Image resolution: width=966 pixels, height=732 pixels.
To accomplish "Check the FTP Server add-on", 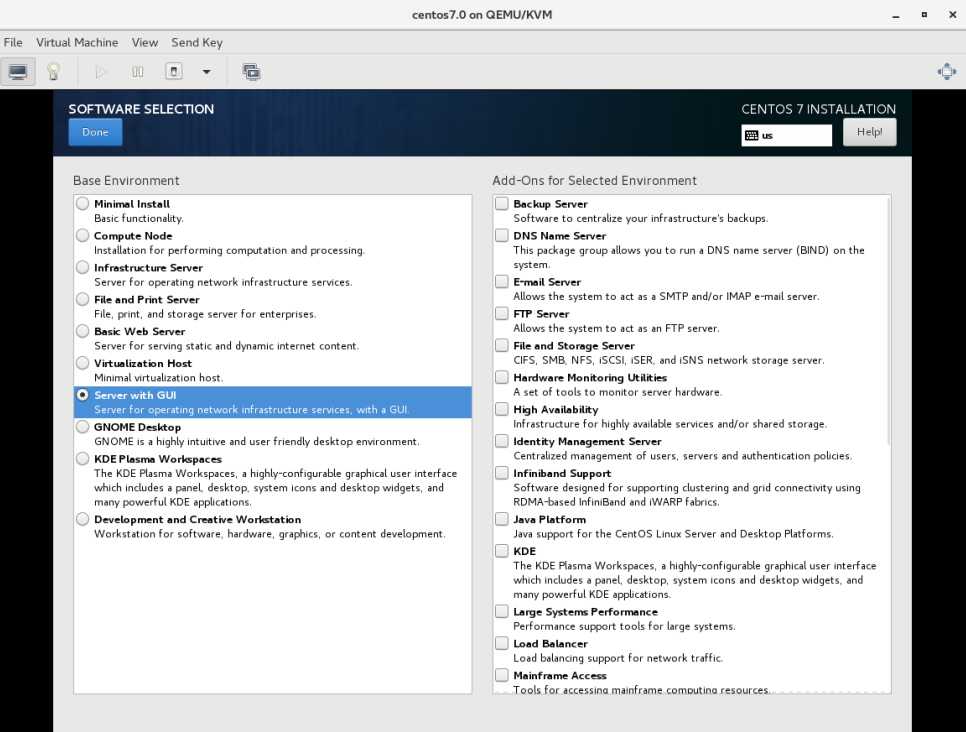I will coord(502,314).
